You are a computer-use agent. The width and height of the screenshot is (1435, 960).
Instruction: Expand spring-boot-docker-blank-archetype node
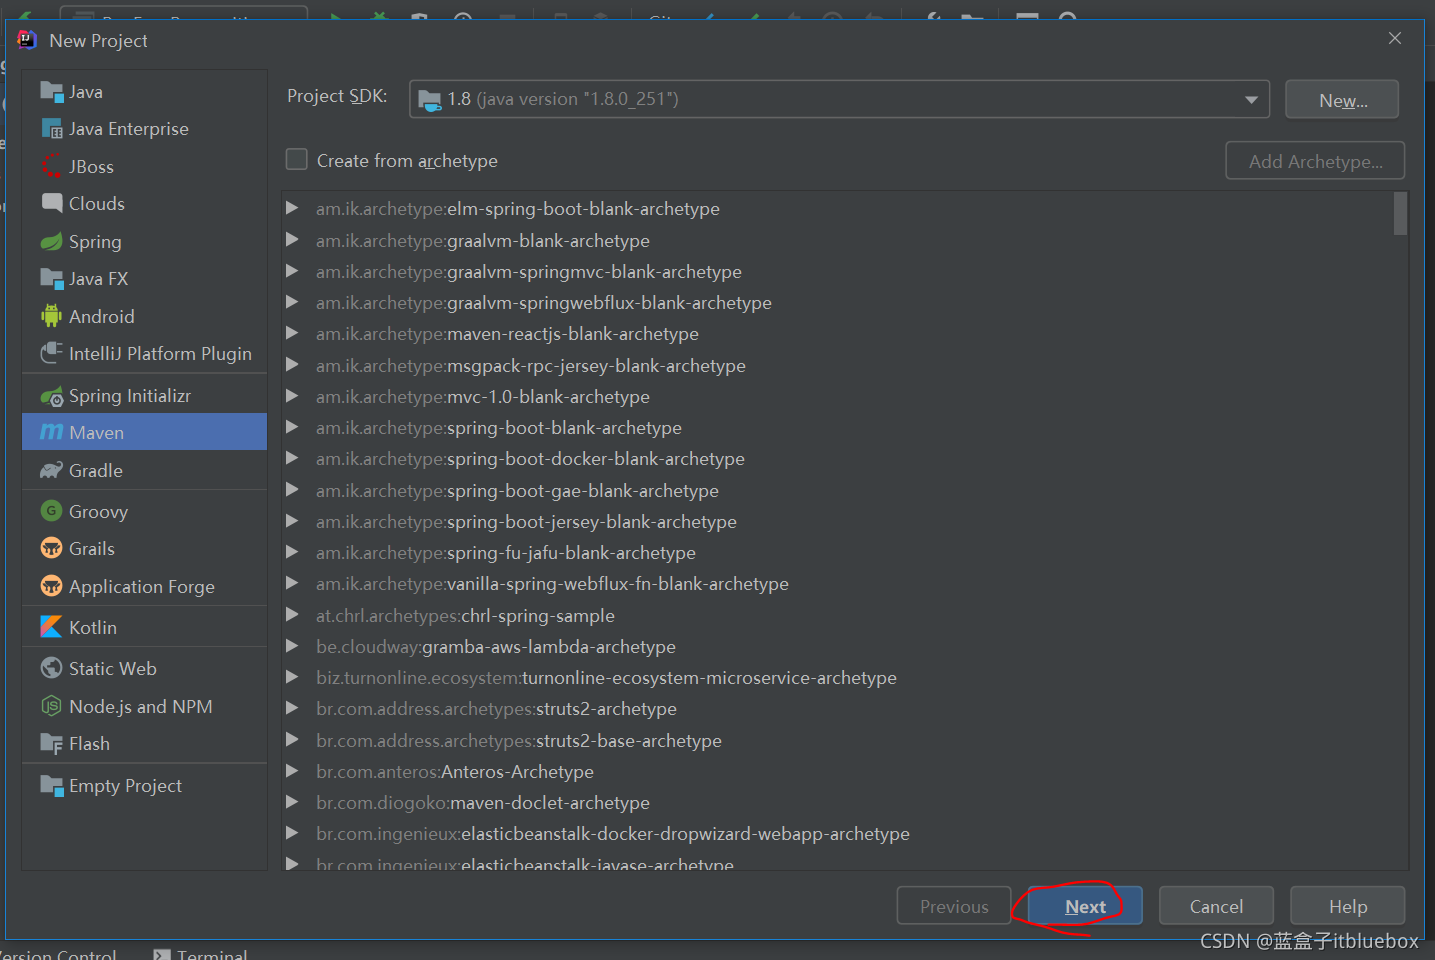pos(292,458)
